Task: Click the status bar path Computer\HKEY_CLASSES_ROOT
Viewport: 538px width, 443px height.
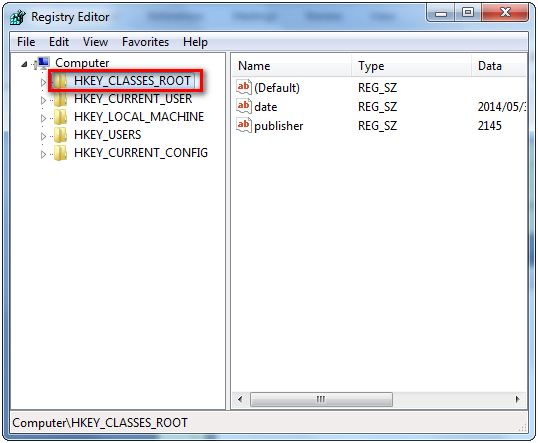Action: [100, 423]
